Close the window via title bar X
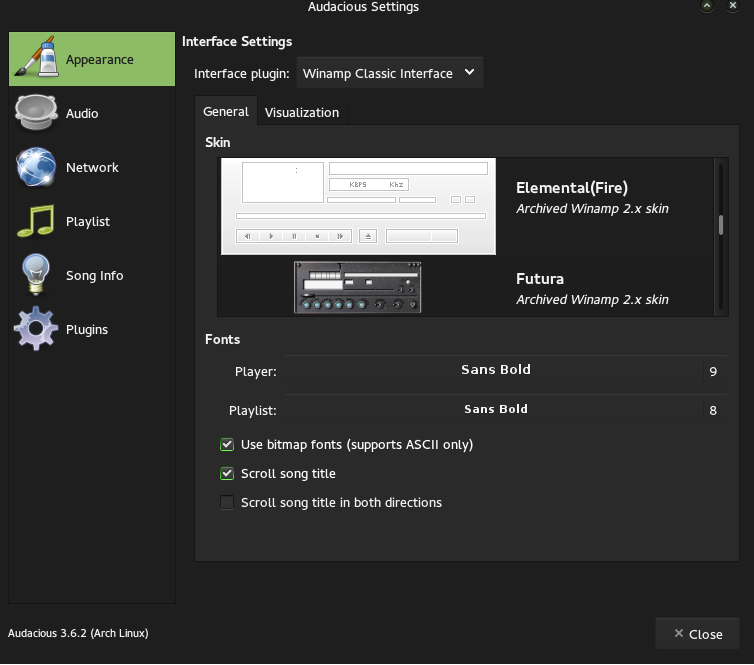 pyautogui.click(x=732, y=6)
